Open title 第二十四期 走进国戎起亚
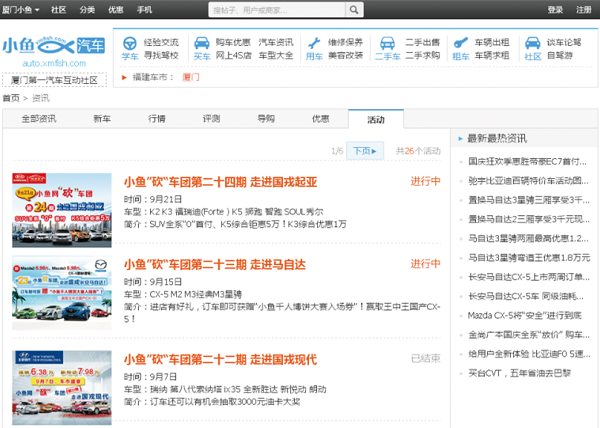 pos(220,182)
